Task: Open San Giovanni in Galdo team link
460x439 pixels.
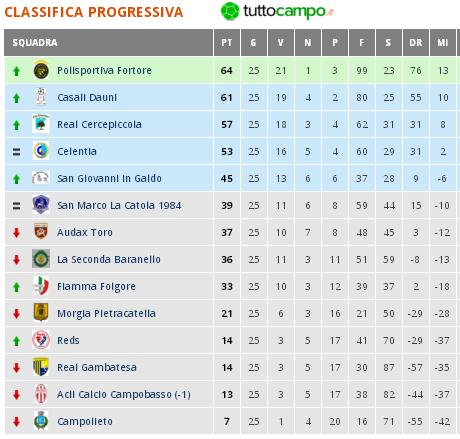Action: pos(109,178)
